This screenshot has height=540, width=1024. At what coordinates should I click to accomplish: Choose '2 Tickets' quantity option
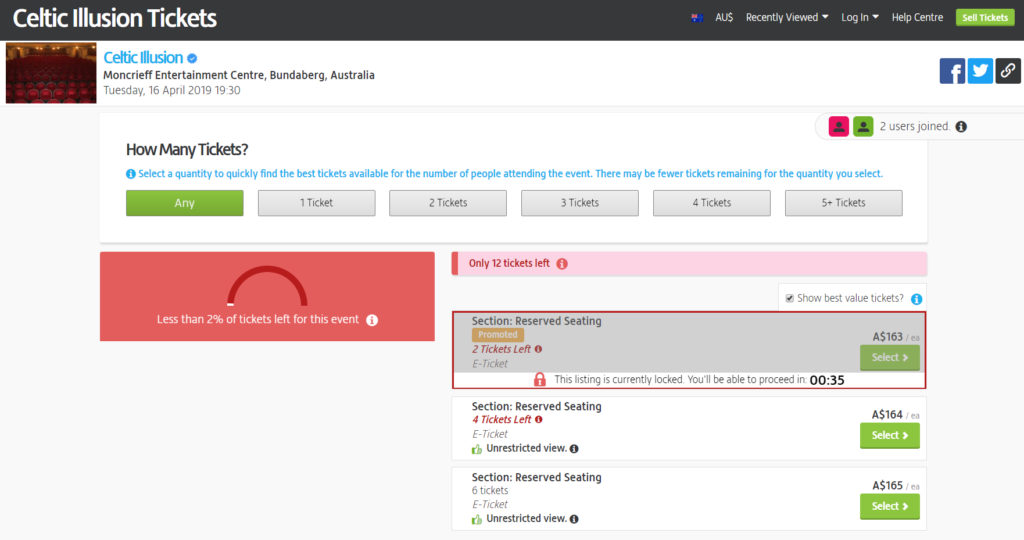[448, 203]
